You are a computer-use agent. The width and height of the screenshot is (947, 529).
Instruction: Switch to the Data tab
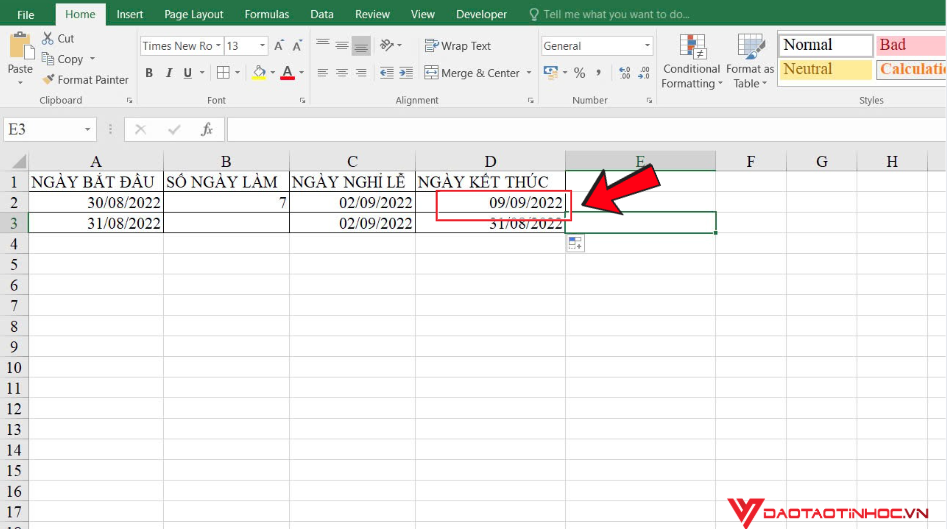point(322,14)
